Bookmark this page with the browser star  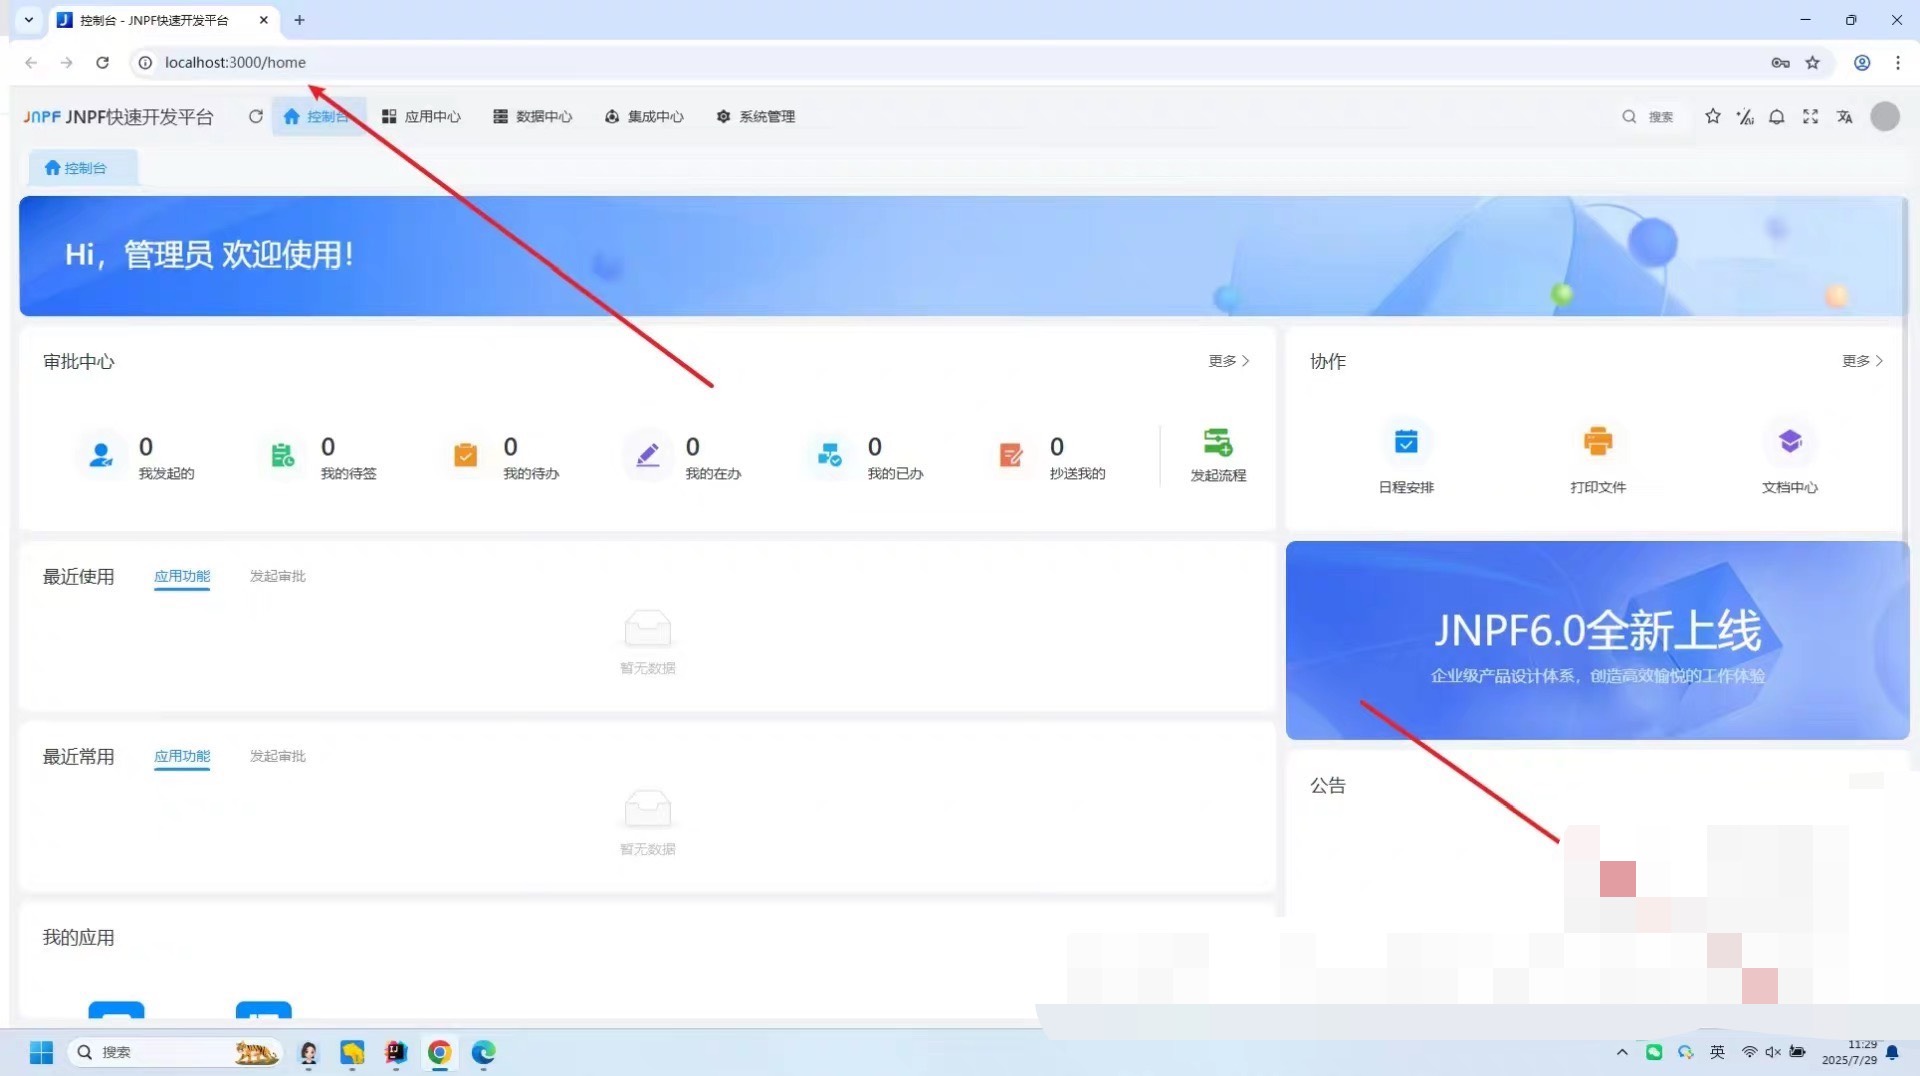point(1813,62)
